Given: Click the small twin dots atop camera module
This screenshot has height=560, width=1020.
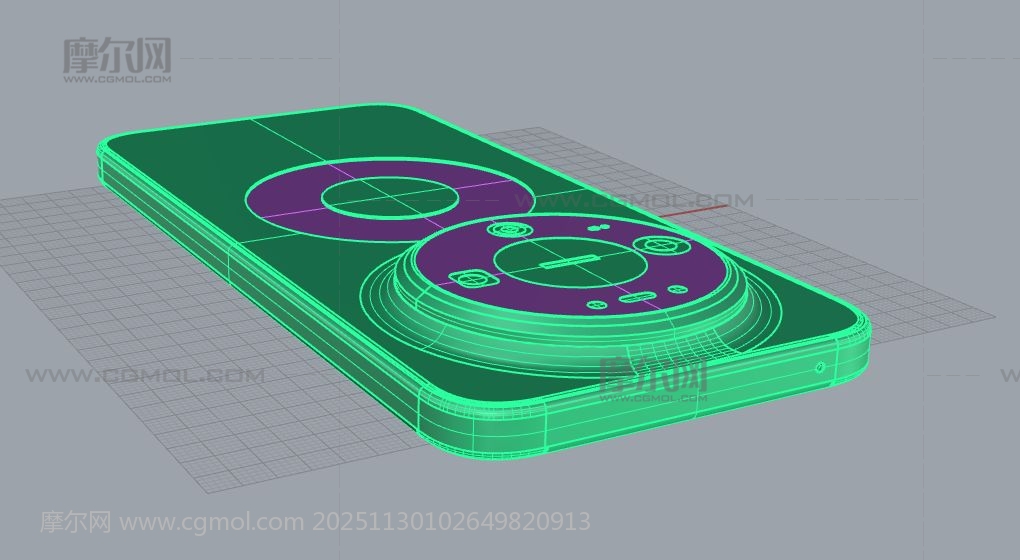Looking at the screenshot, I should point(598,227).
